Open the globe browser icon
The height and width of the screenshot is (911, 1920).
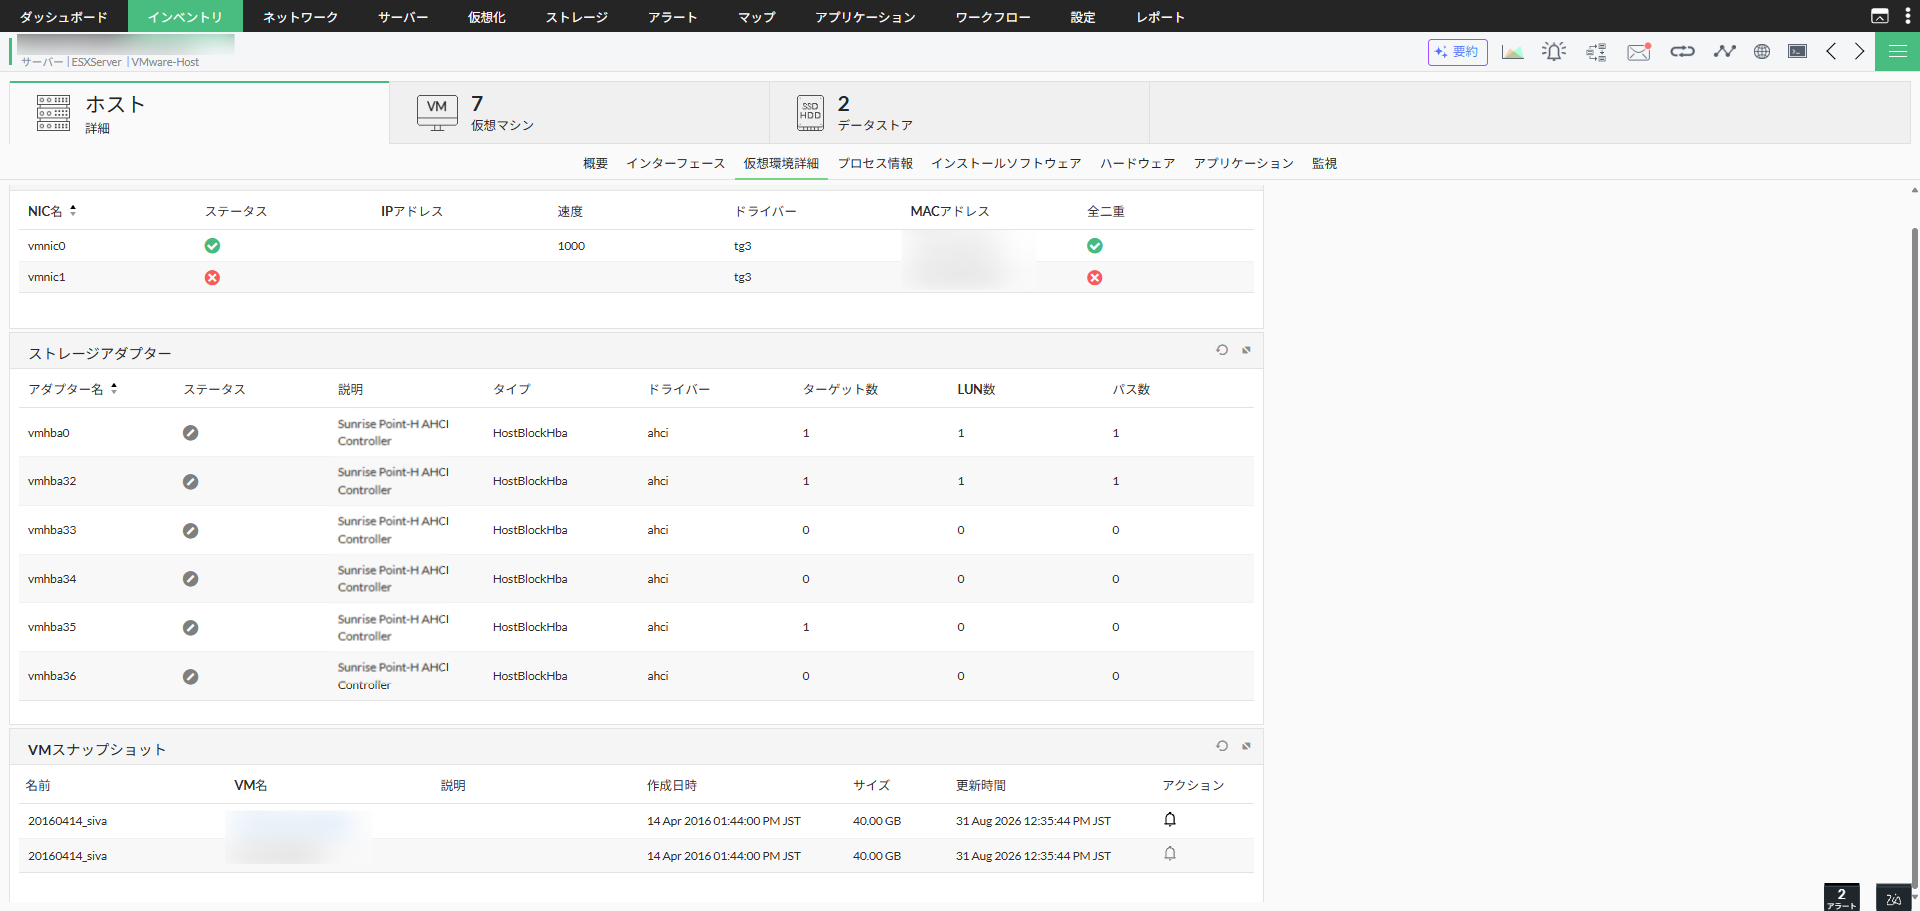[x=1762, y=52]
